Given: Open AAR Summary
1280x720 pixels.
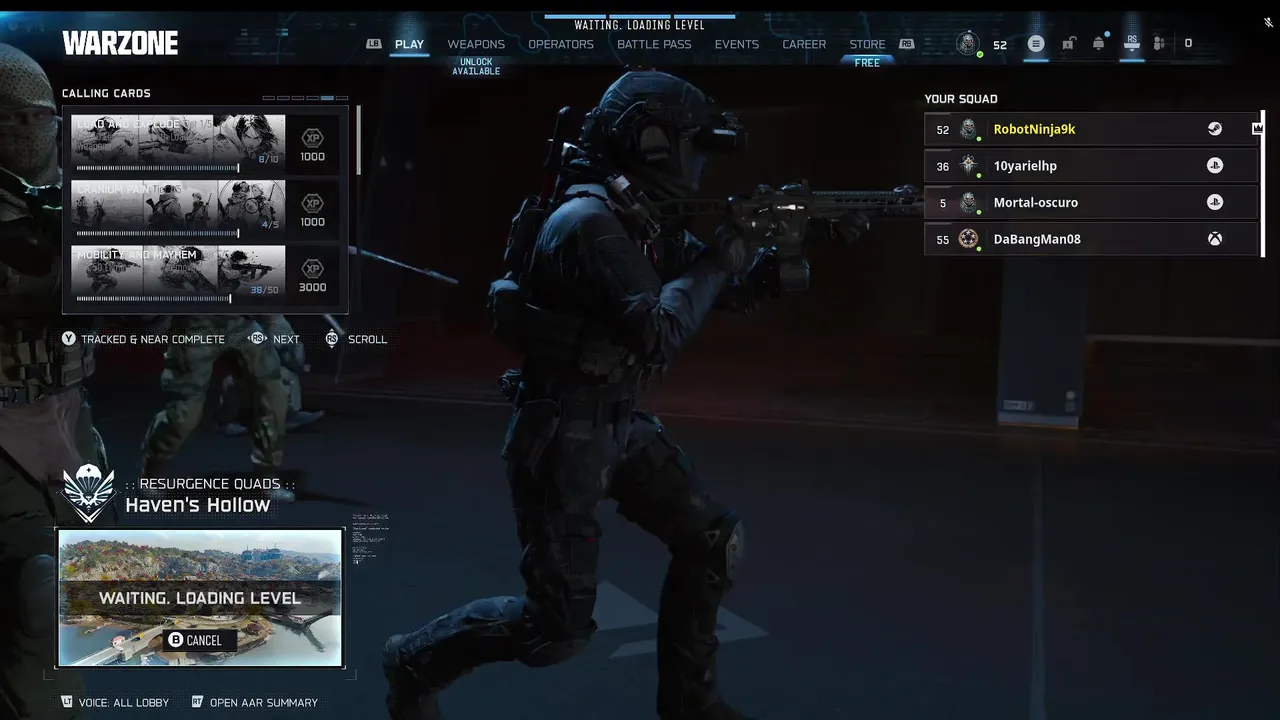Looking at the screenshot, I should coord(254,702).
